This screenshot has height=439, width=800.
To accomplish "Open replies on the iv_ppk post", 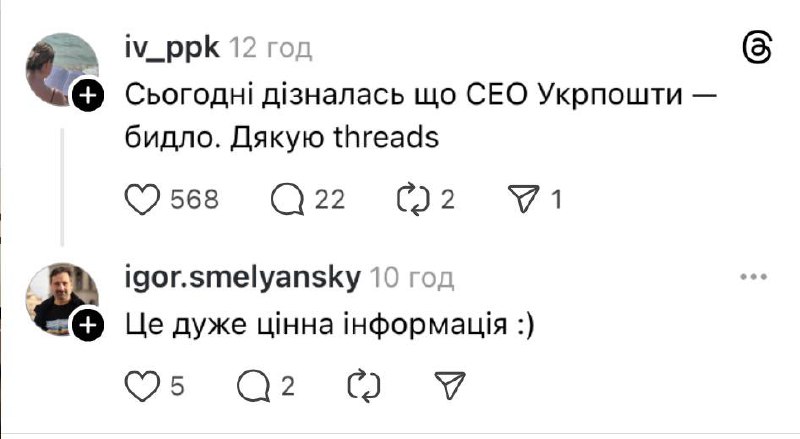I will (289, 199).
